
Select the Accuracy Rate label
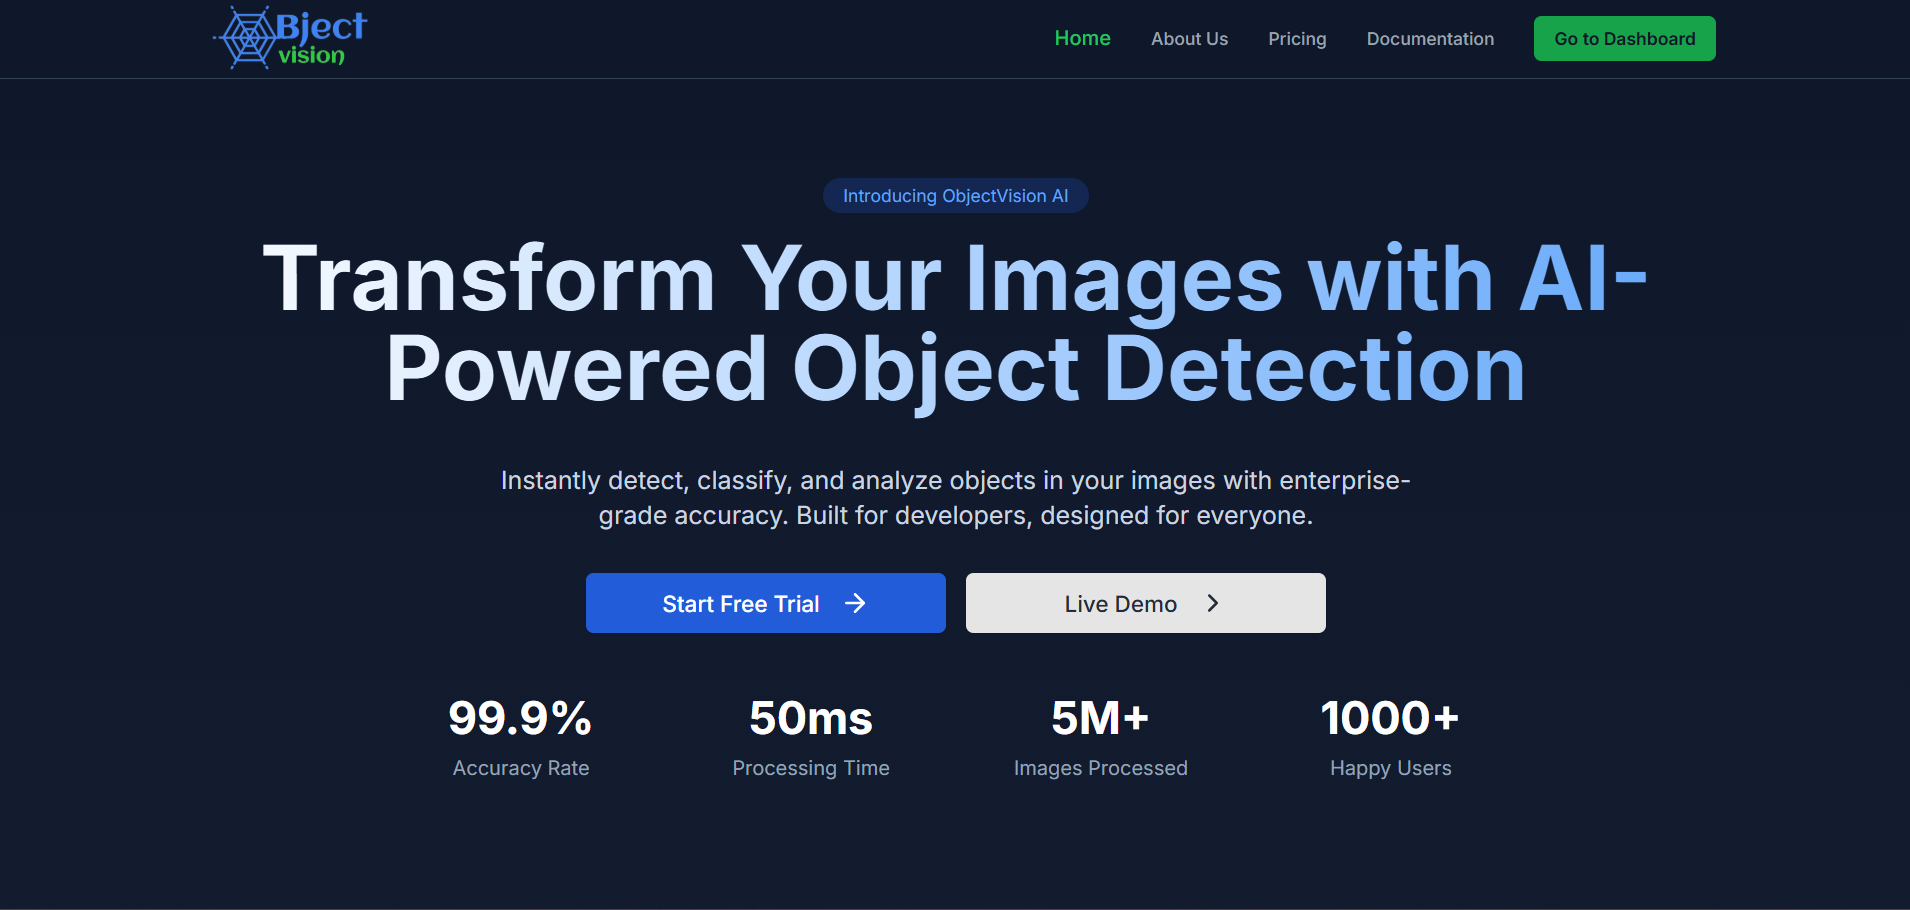pyautogui.click(x=520, y=768)
